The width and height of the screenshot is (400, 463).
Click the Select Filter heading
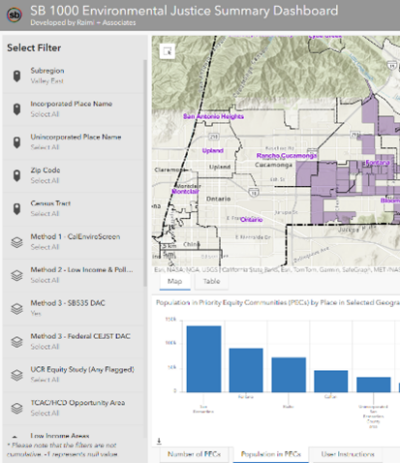click(x=34, y=48)
